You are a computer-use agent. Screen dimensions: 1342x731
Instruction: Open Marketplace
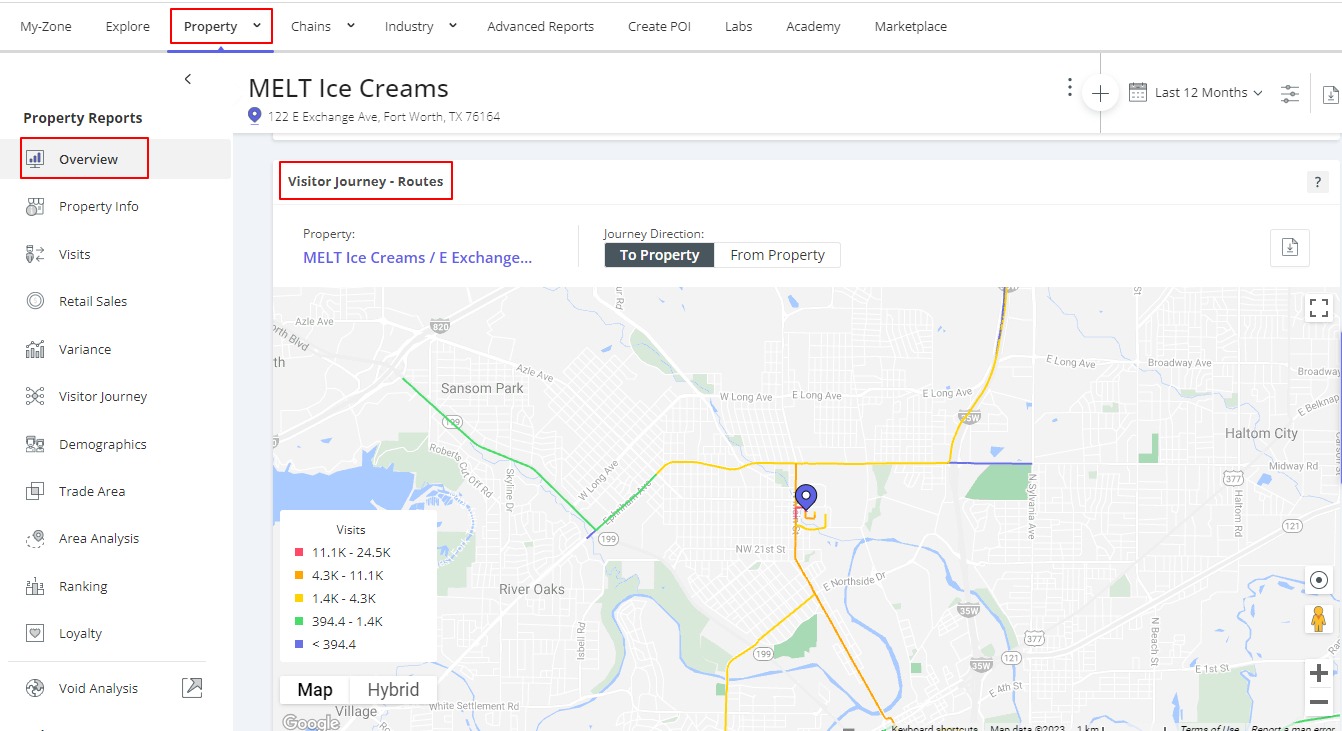[x=910, y=26]
